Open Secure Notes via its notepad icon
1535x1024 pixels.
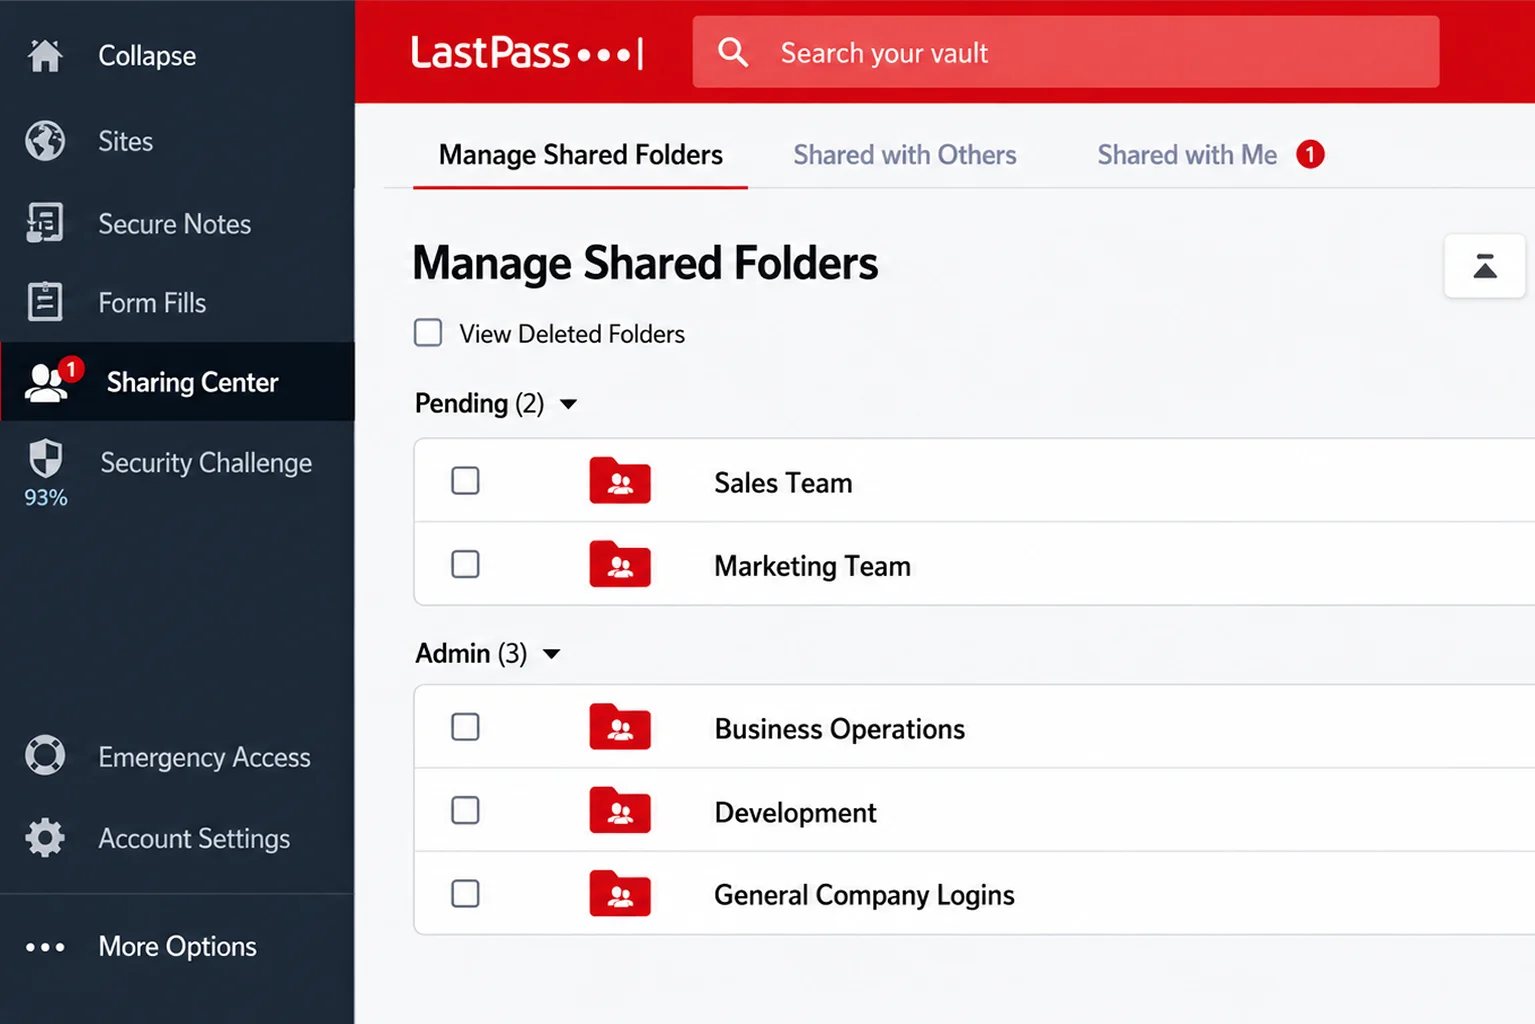click(x=45, y=223)
